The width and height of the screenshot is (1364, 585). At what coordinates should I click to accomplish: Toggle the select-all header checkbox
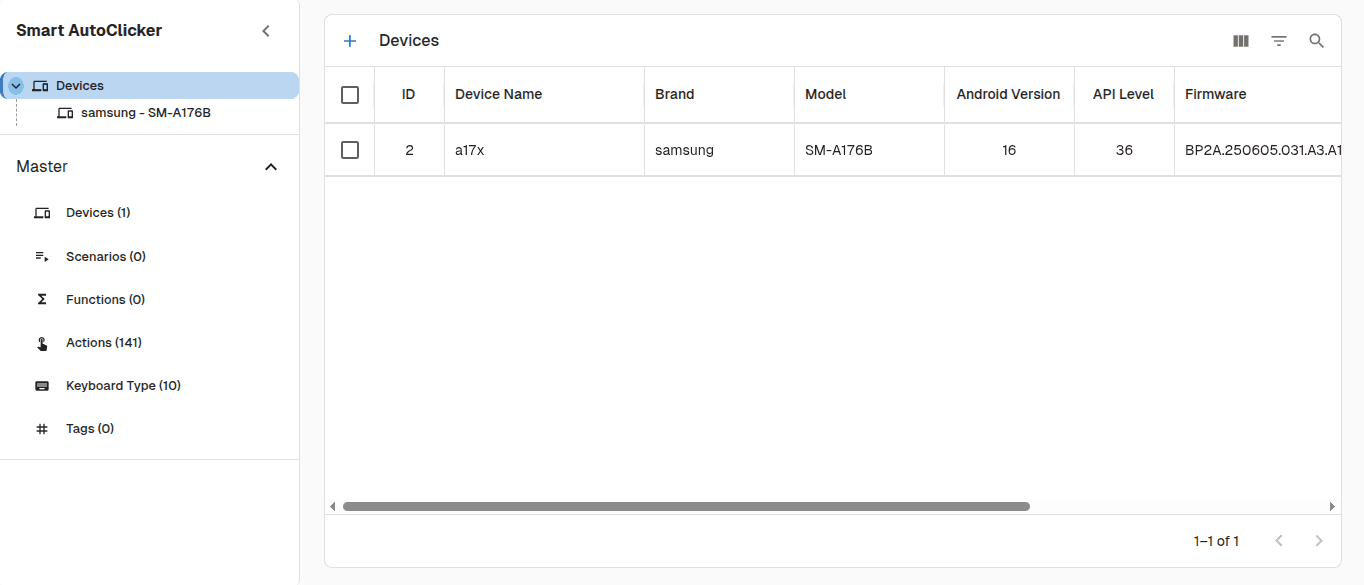click(x=350, y=95)
